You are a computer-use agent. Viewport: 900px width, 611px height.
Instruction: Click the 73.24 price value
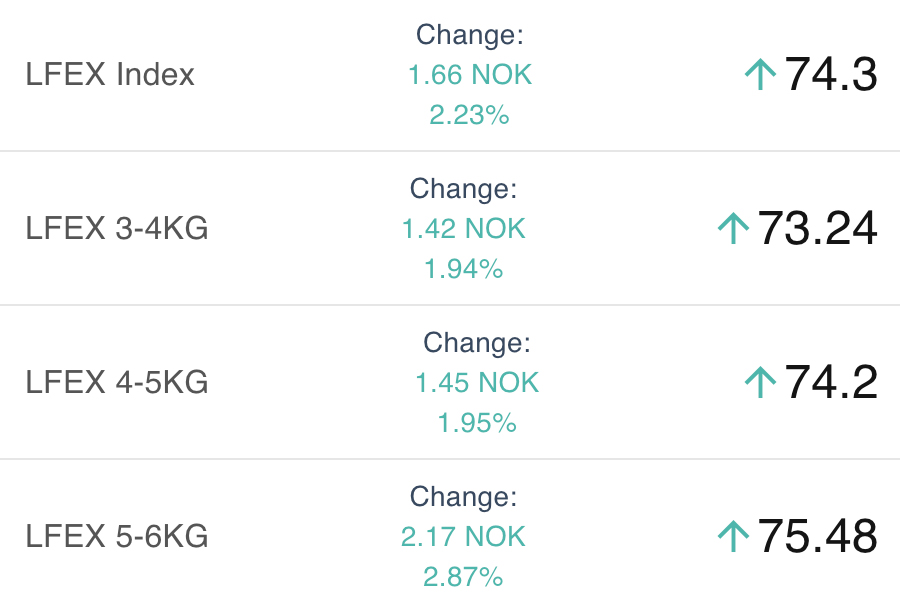(x=817, y=229)
